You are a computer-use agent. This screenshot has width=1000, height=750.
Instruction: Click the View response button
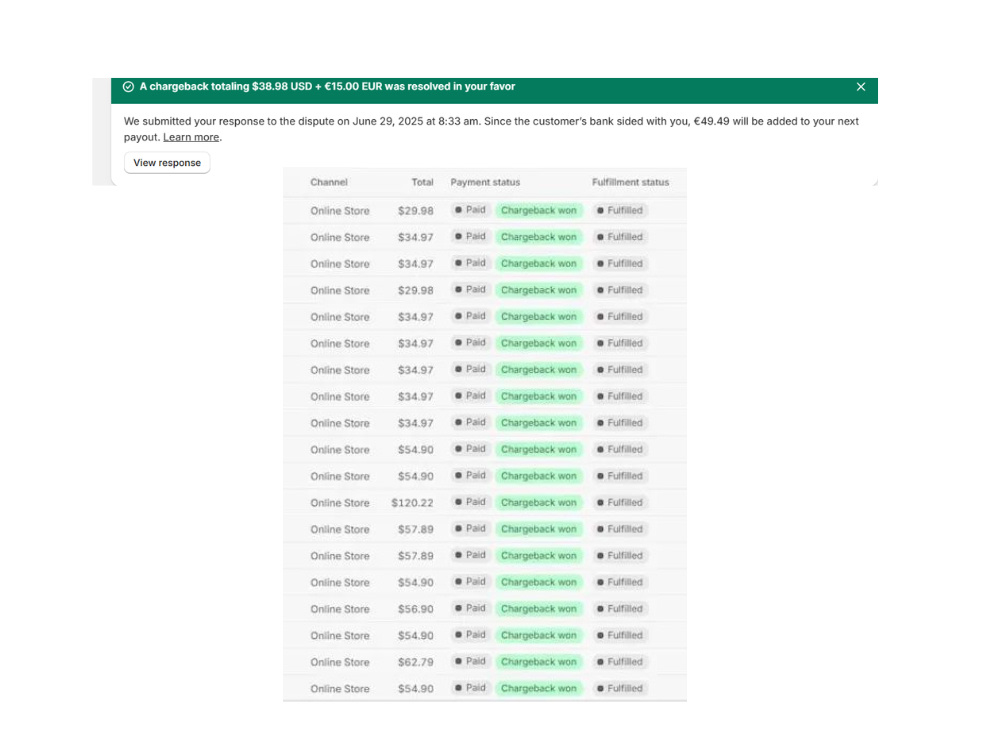click(x=167, y=163)
